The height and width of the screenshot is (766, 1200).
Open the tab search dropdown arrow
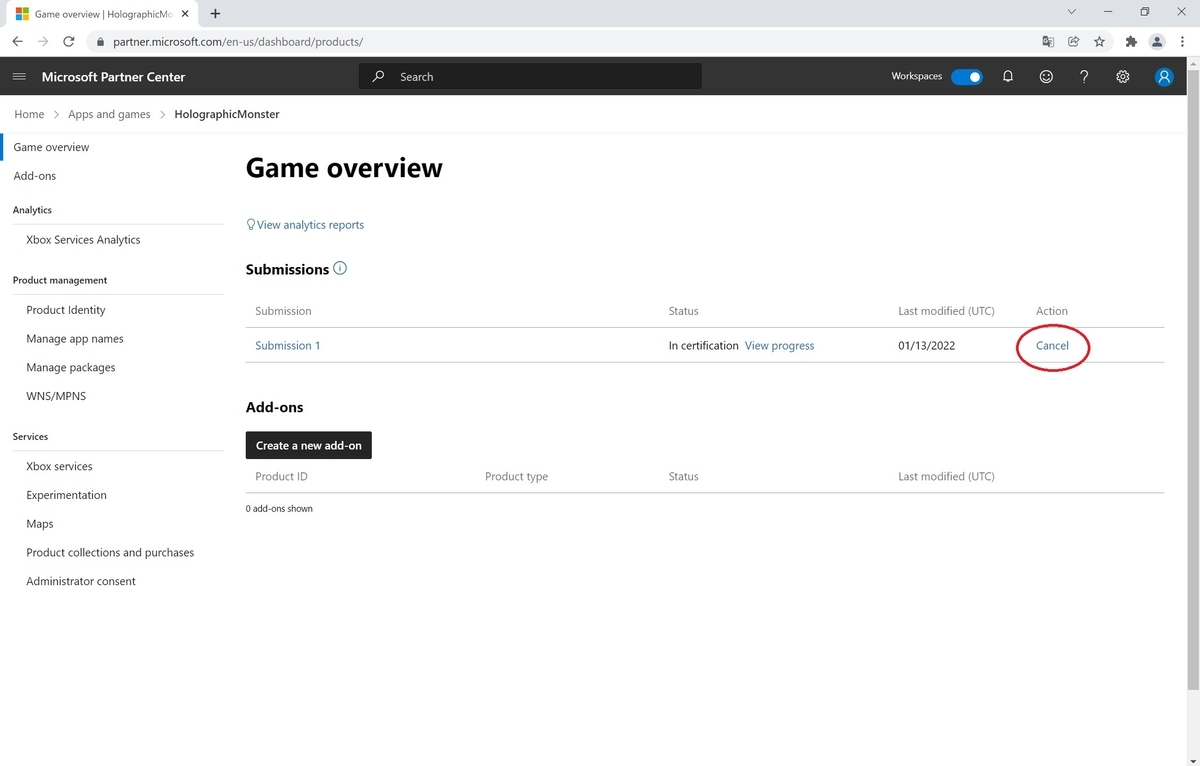tap(1072, 12)
